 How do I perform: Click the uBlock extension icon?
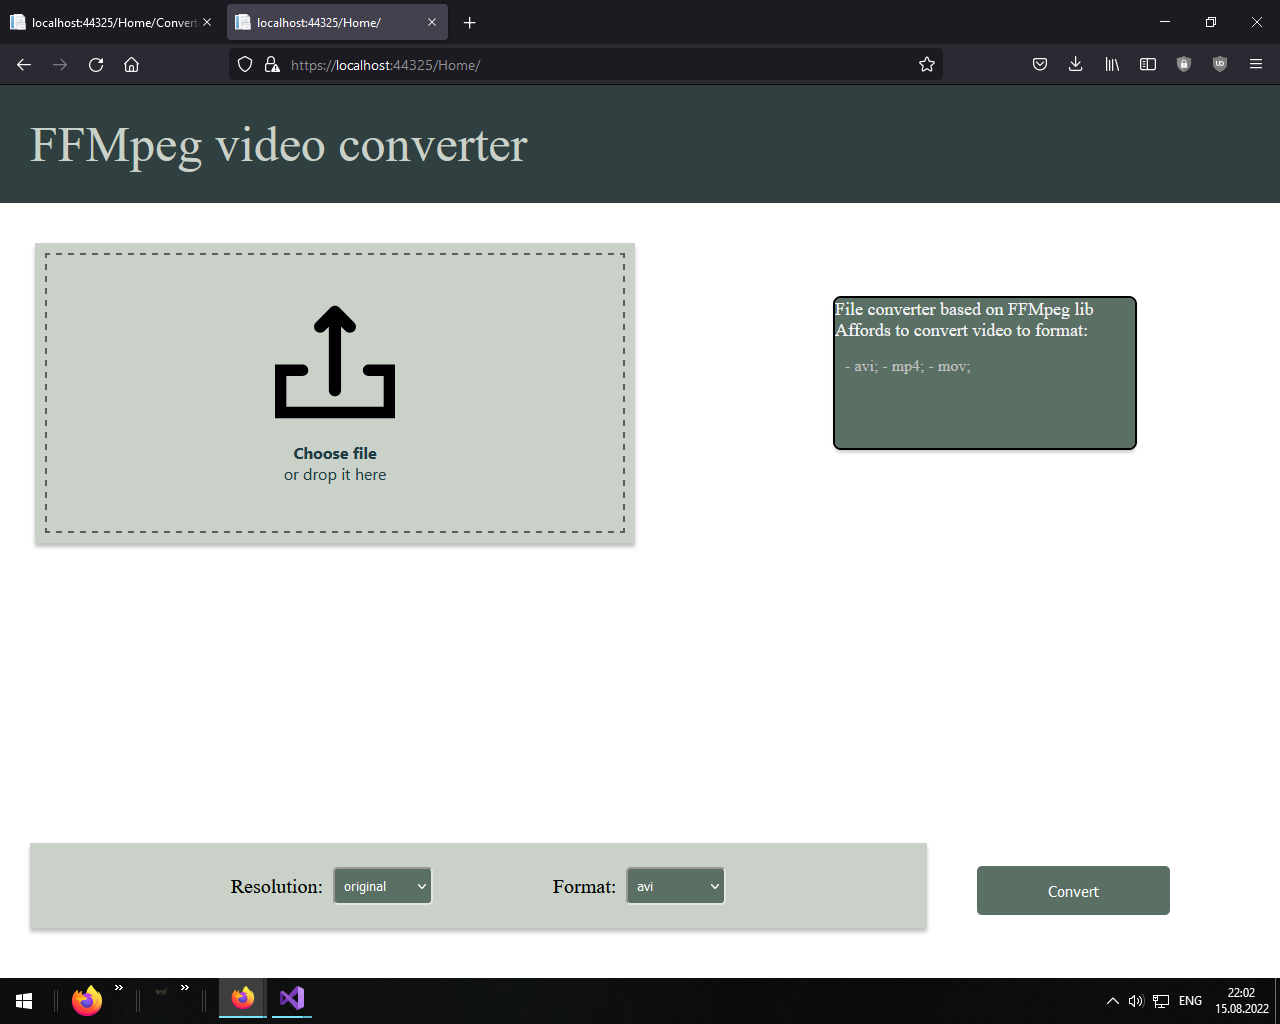(1219, 64)
